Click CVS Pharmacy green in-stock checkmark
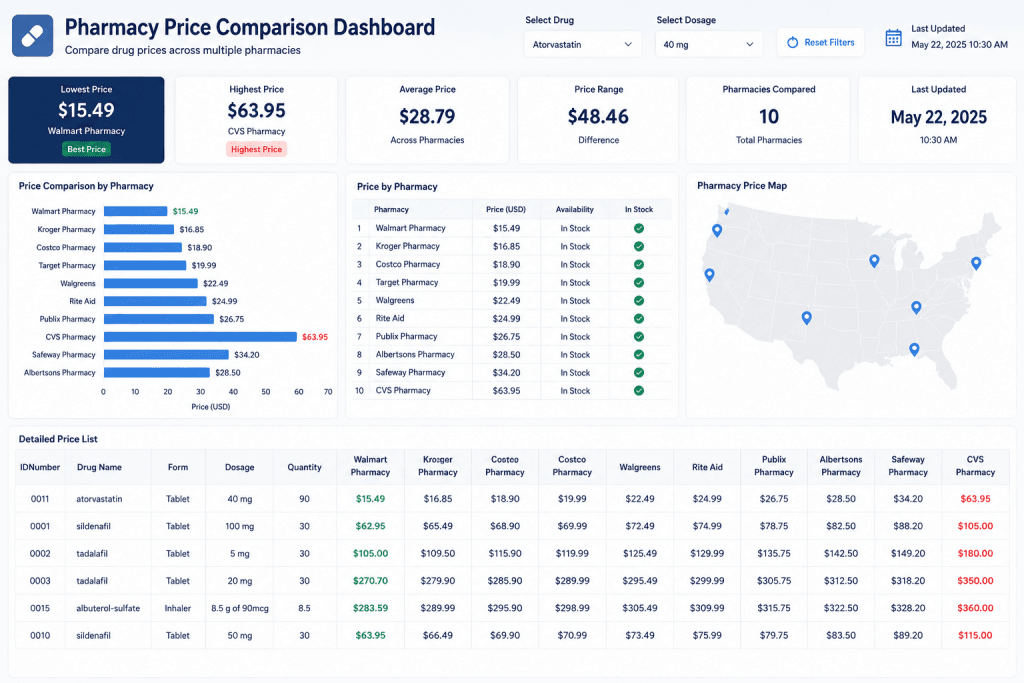 (639, 390)
